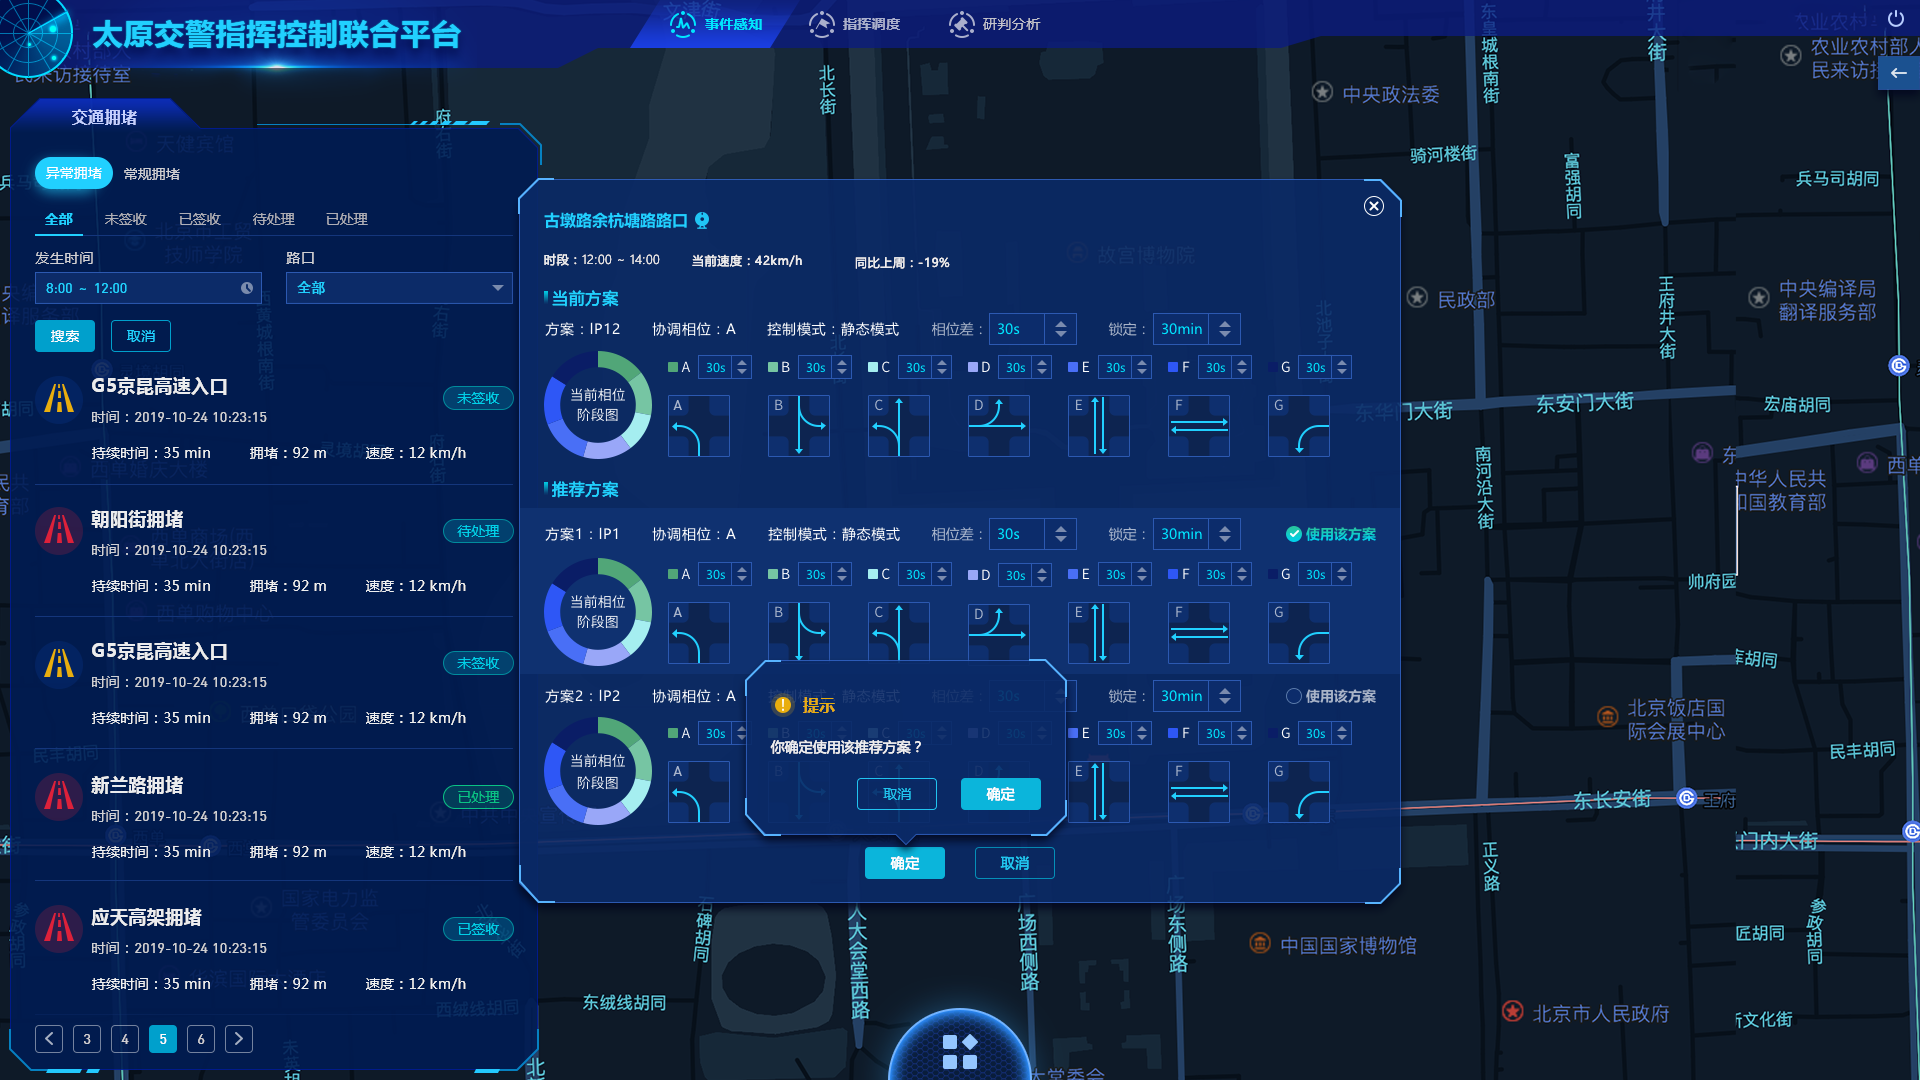Confirm with 确定 in the 提示 popup
The width and height of the screenshot is (1920, 1080).
pos(1001,794)
